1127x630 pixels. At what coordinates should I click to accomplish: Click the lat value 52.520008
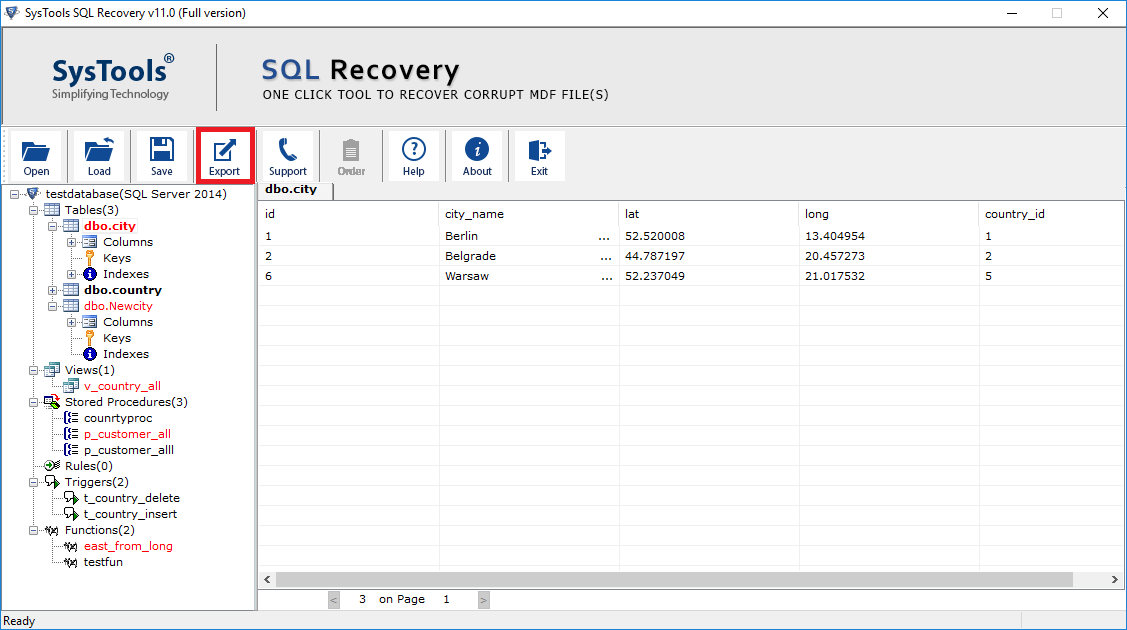[655, 236]
